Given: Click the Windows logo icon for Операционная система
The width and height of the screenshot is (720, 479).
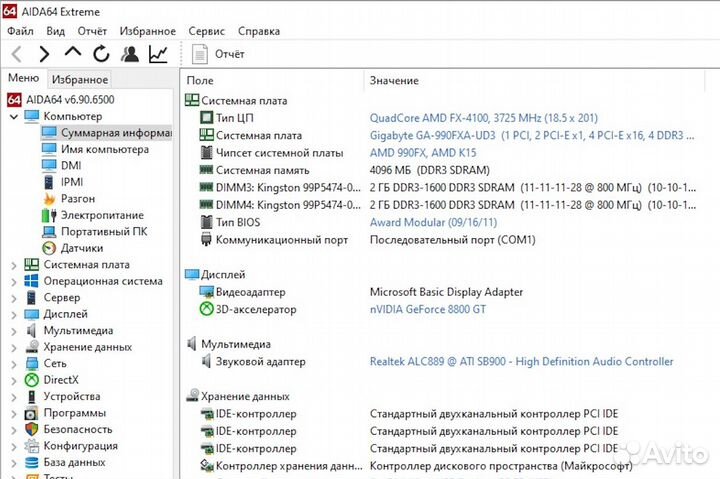Looking at the screenshot, I should (x=31, y=281).
